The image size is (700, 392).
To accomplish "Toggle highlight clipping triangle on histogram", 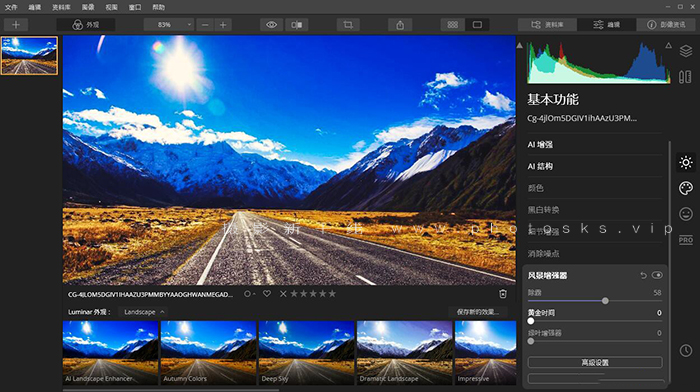I will click(668, 45).
